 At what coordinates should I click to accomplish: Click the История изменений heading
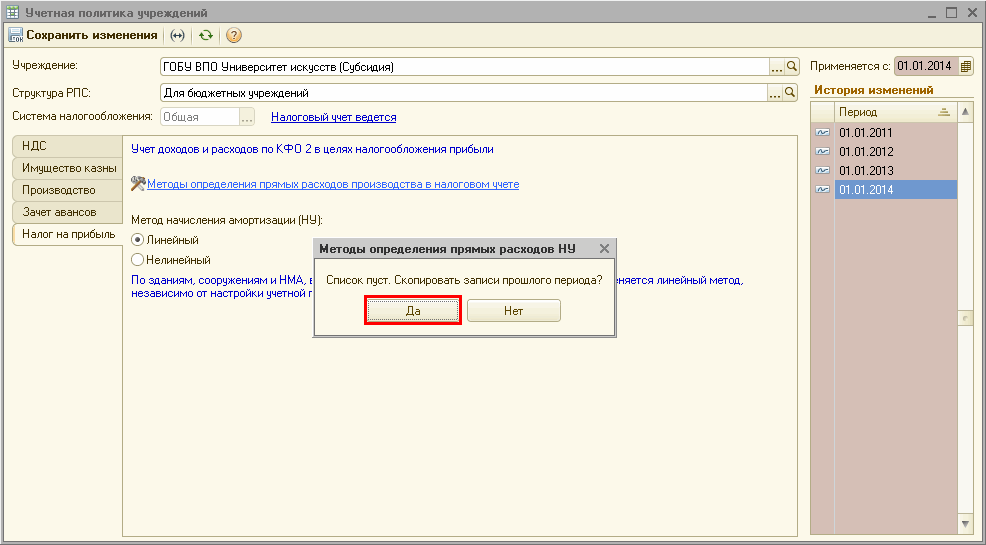click(x=873, y=90)
